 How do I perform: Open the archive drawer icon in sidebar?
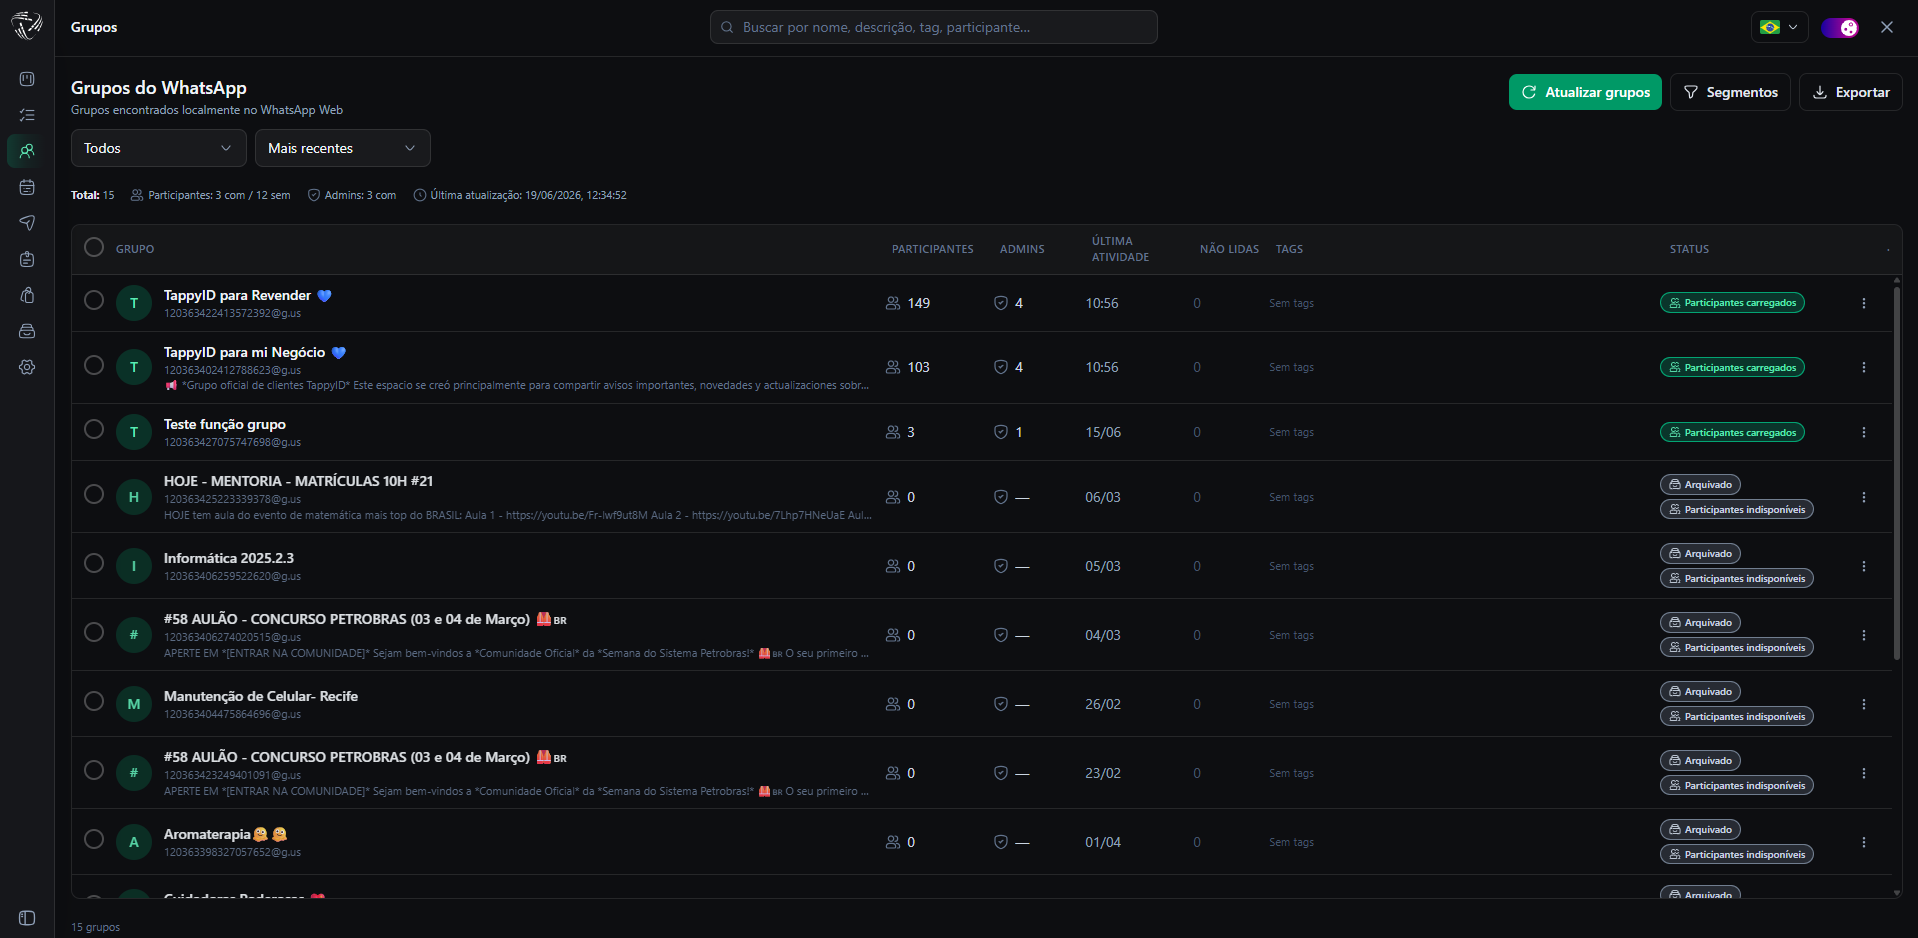[x=27, y=331]
